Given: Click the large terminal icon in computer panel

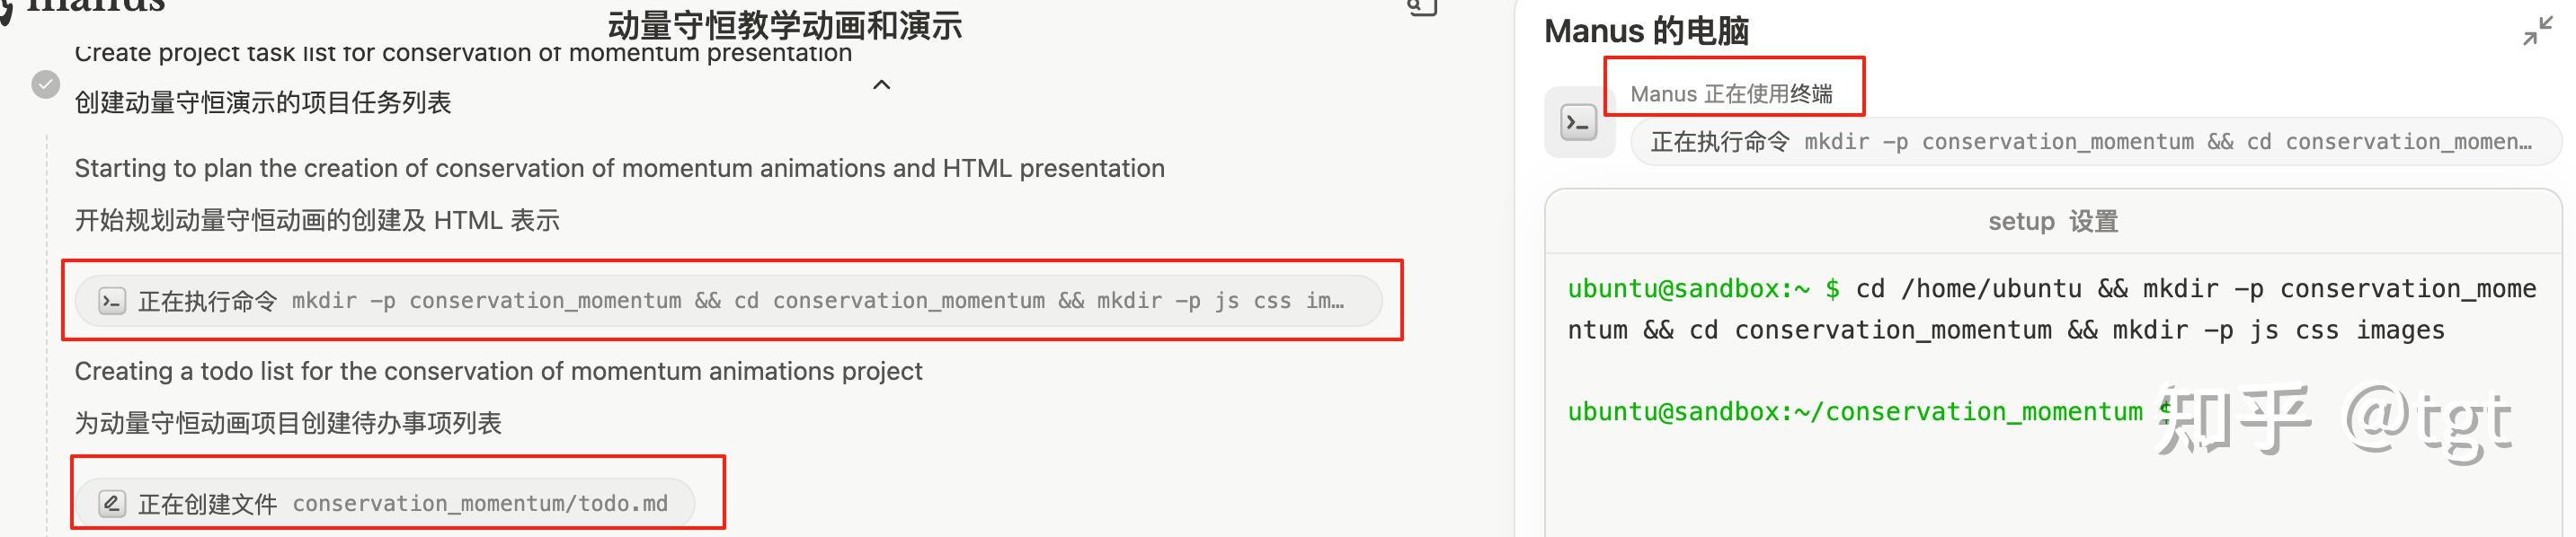Looking at the screenshot, I should [1579, 123].
